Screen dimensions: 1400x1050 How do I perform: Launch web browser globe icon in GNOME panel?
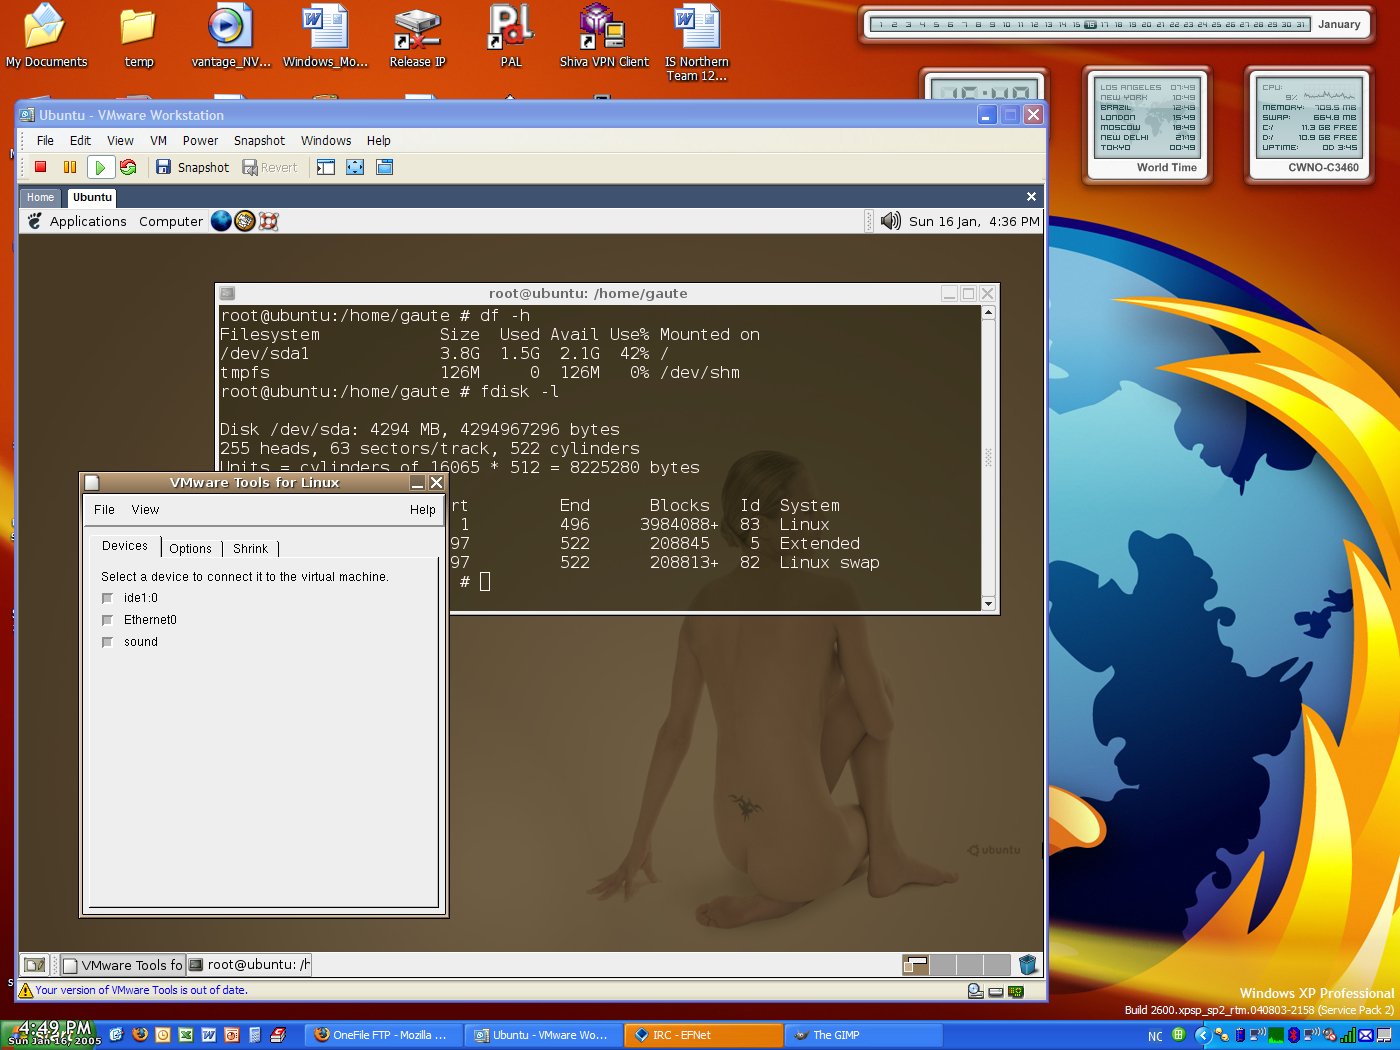(221, 221)
